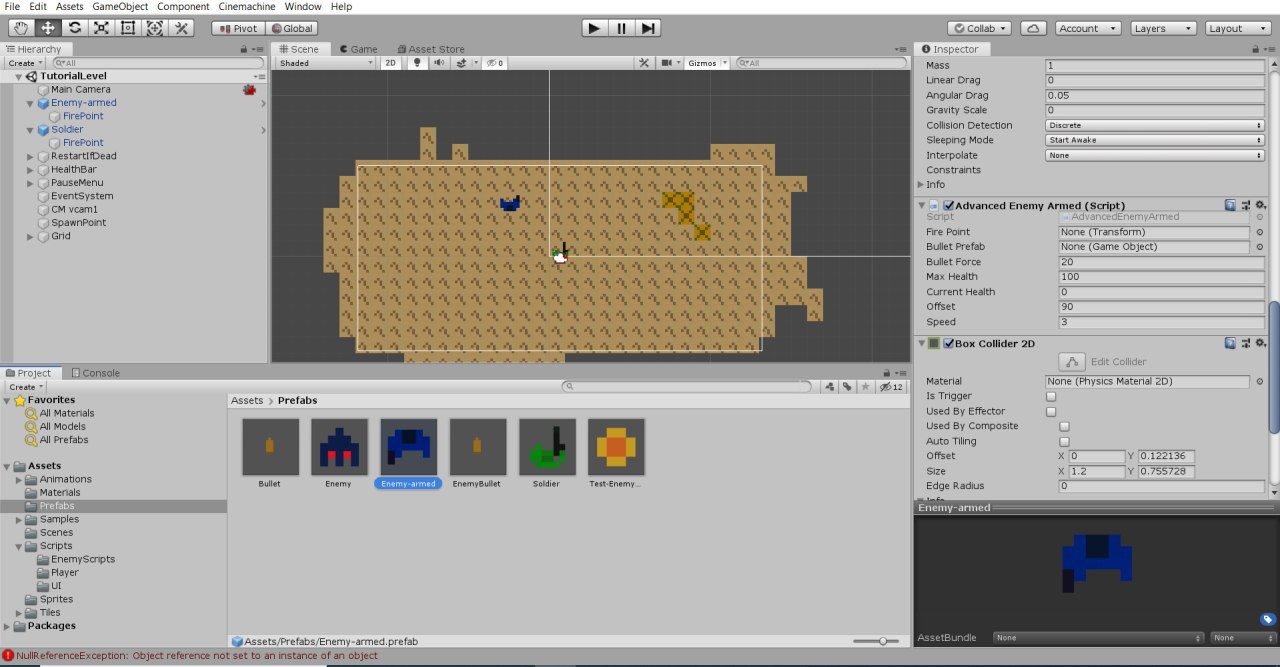Select the Hand tool in the toolbar

click(19, 28)
